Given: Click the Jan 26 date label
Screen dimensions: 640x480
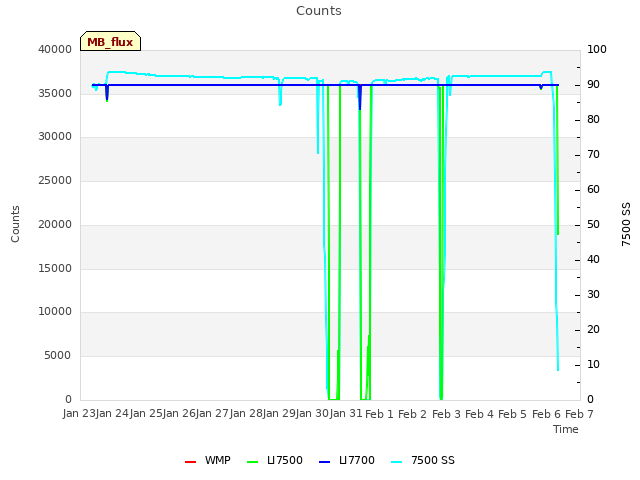Looking at the screenshot, I should coord(179,414).
